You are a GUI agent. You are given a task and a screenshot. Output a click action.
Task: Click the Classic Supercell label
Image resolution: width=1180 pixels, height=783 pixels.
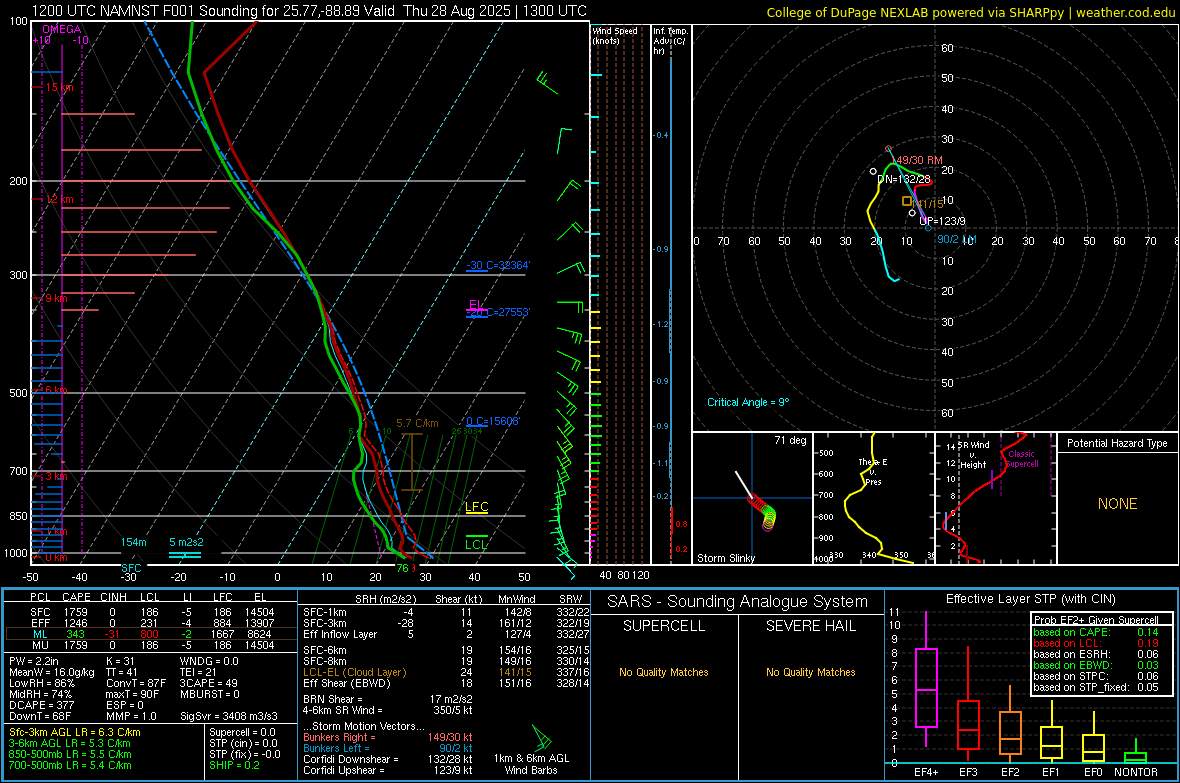tap(1021, 459)
